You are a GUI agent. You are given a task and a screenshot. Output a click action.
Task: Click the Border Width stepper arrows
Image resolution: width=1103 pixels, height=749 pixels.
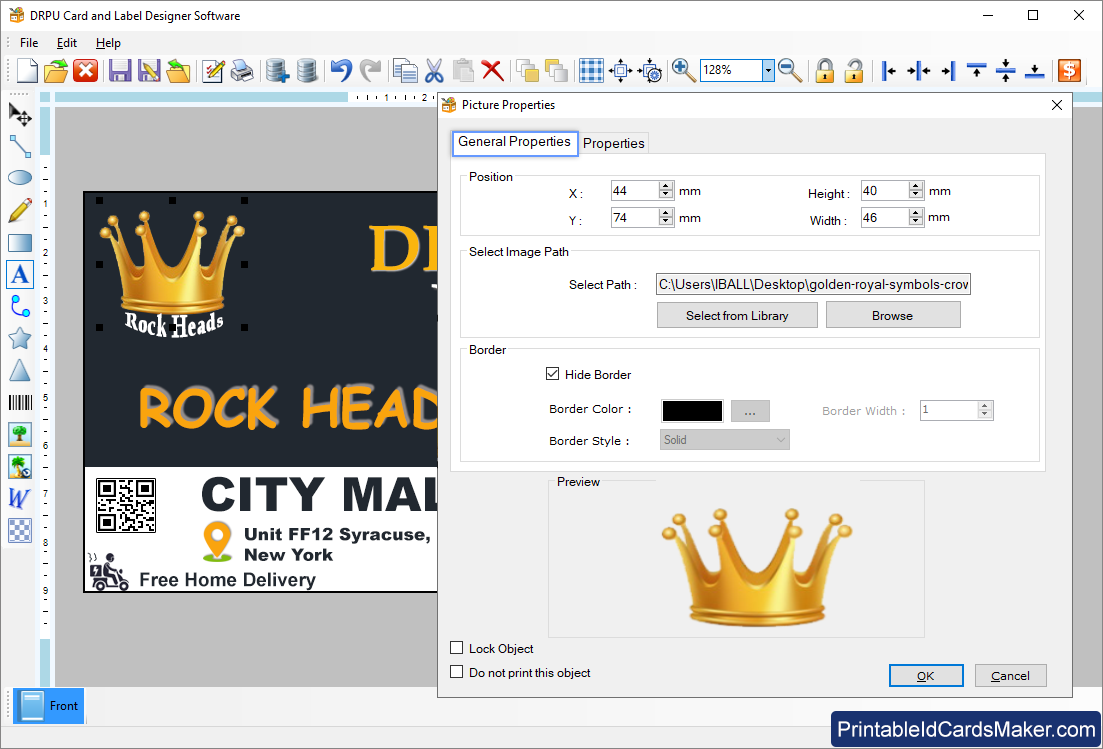985,410
